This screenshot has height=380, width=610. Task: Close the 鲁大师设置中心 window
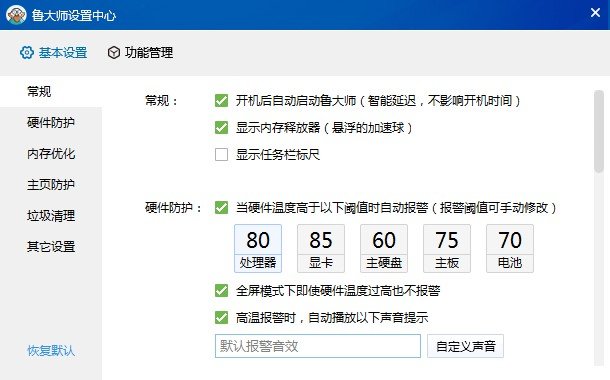tap(595, 13)
